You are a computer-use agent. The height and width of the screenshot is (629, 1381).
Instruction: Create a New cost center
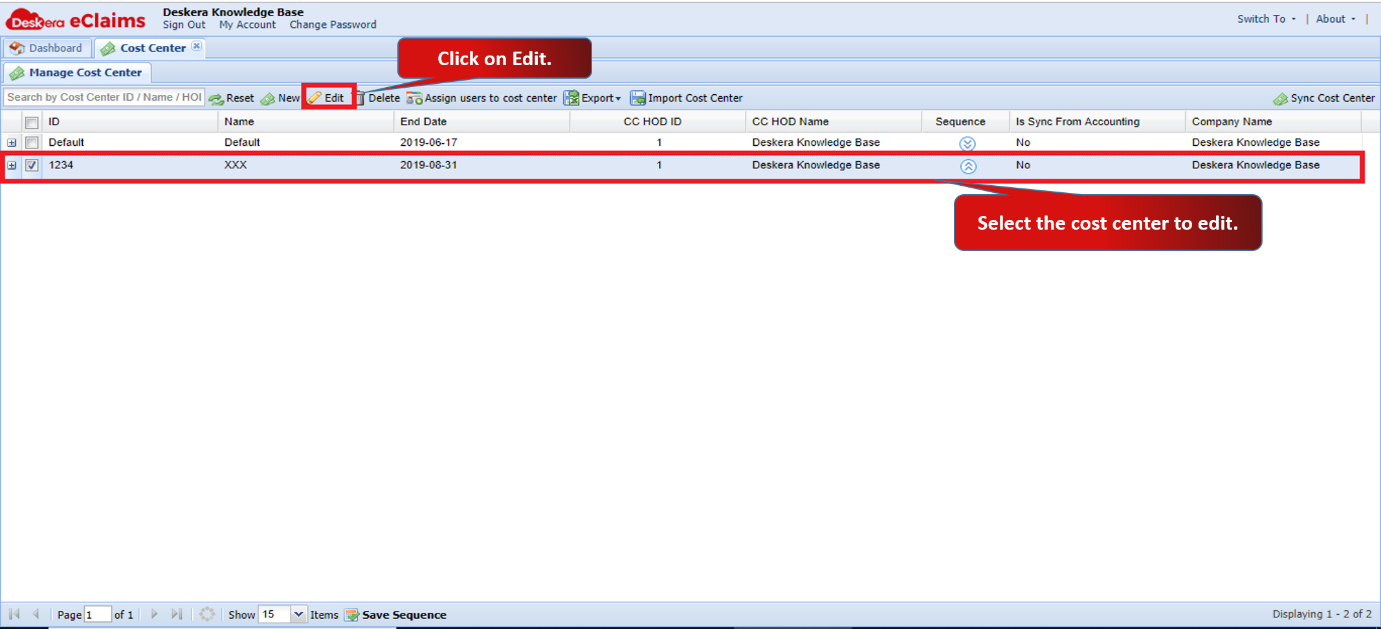click(x=280, y=98)
